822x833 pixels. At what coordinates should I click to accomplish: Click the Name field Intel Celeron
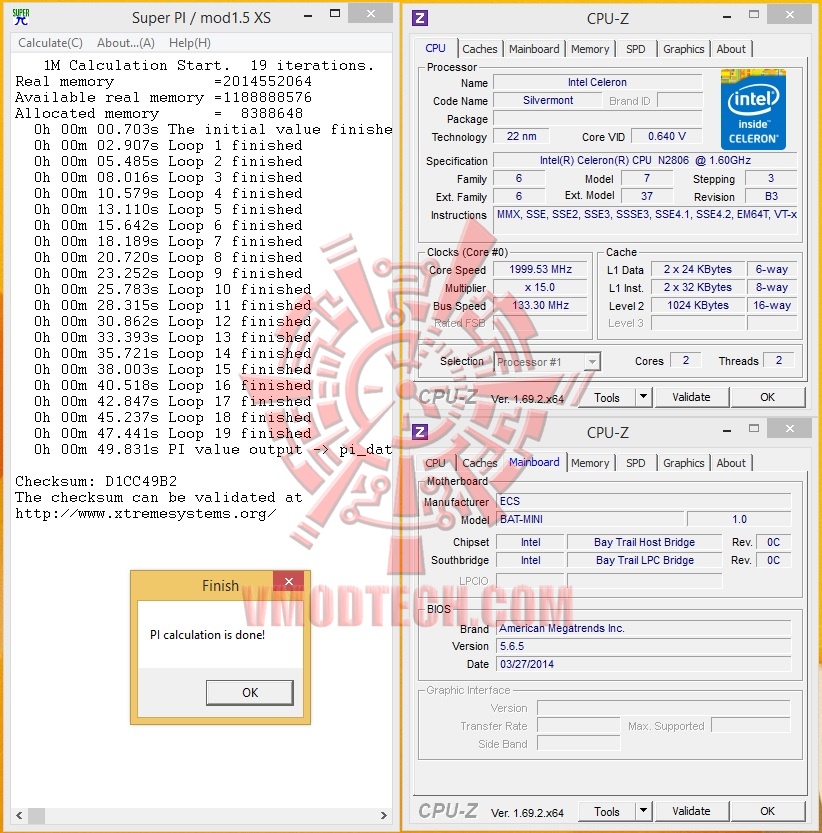click(597, 82)
